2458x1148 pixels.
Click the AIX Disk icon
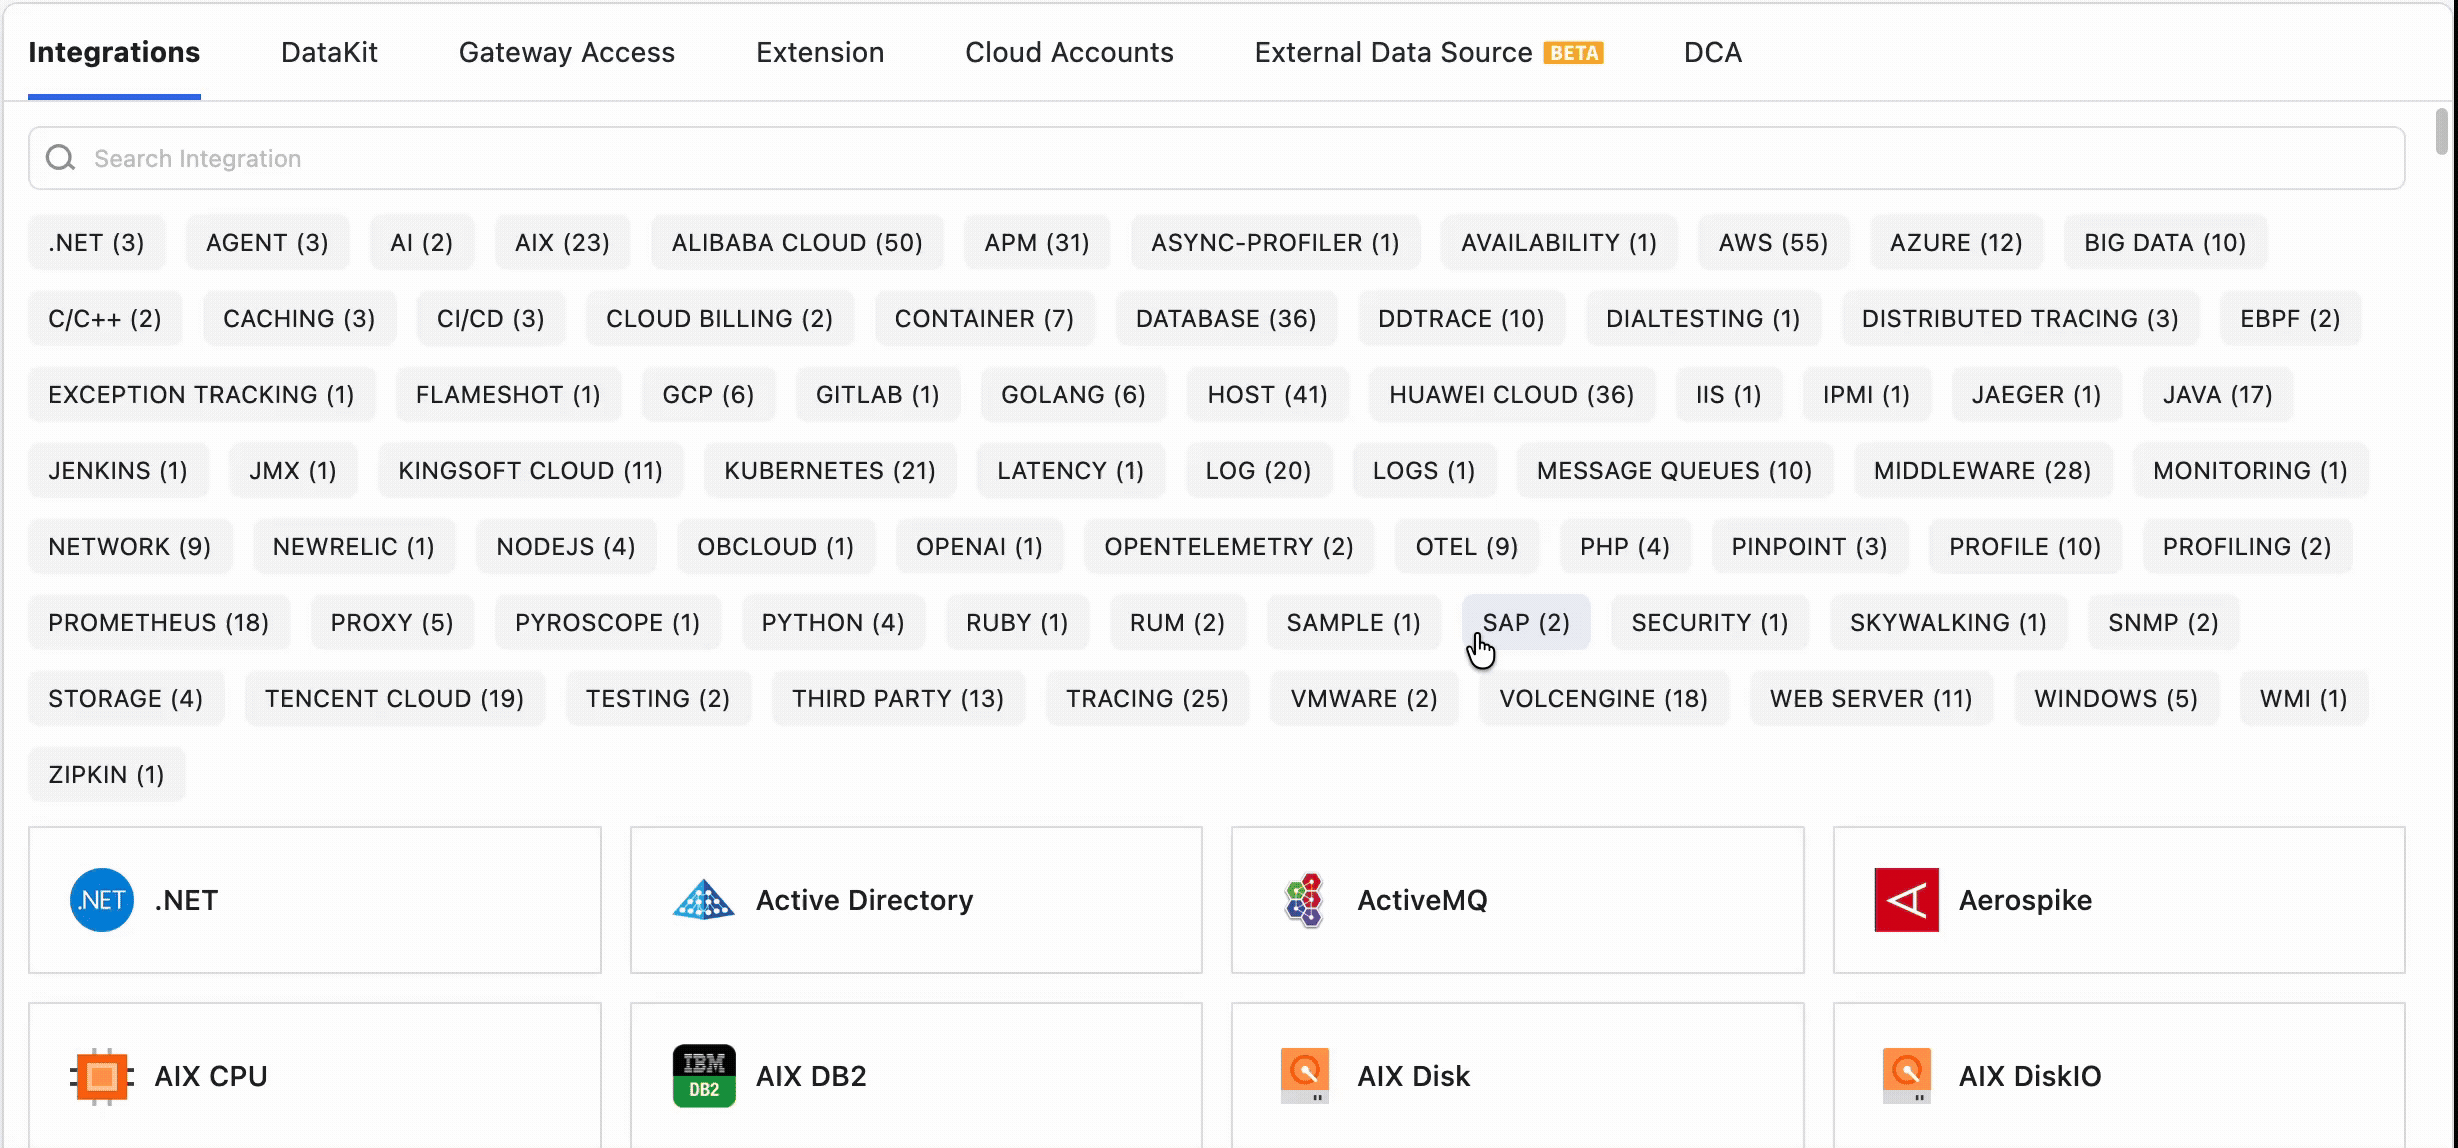(1305, 1076)
